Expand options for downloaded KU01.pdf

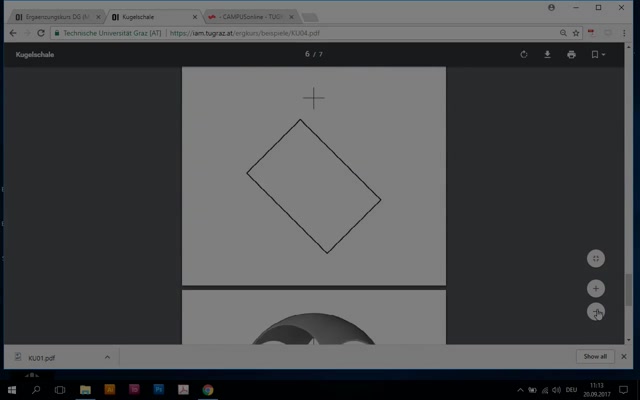[108, 356]
